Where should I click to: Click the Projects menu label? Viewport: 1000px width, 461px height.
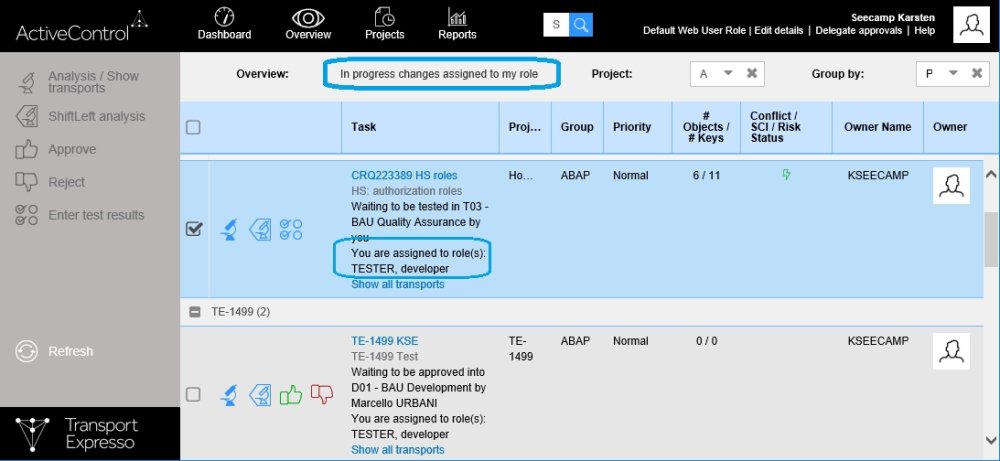tap(385, 34)
